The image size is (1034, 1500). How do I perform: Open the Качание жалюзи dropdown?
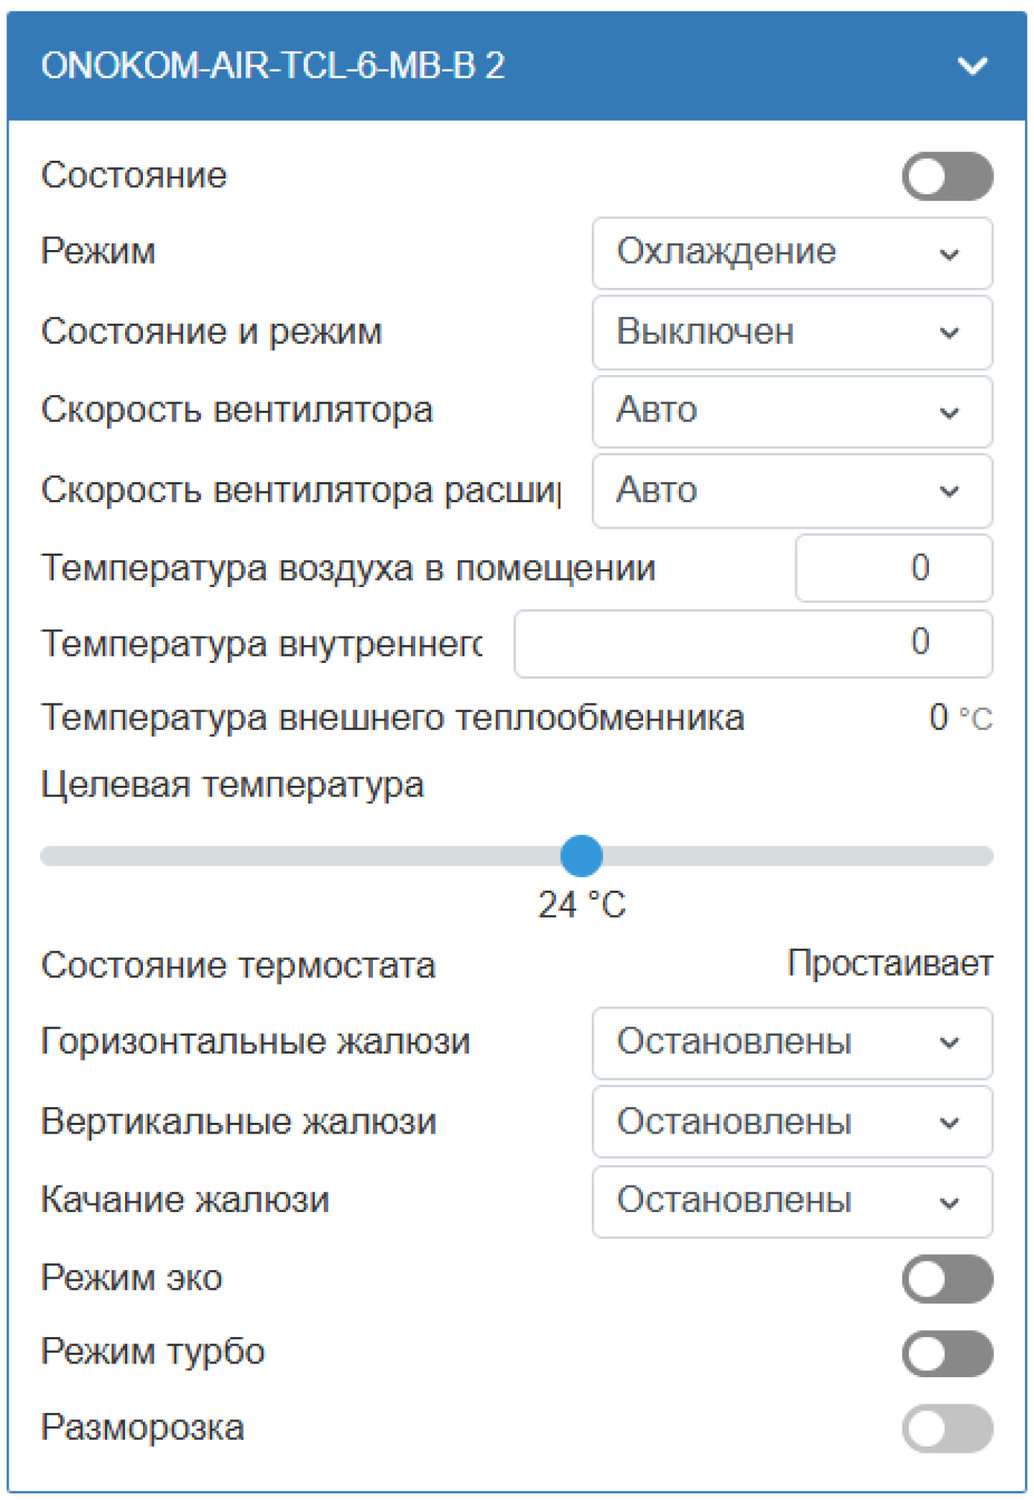pyautogui.click(x=791, y=1201)
